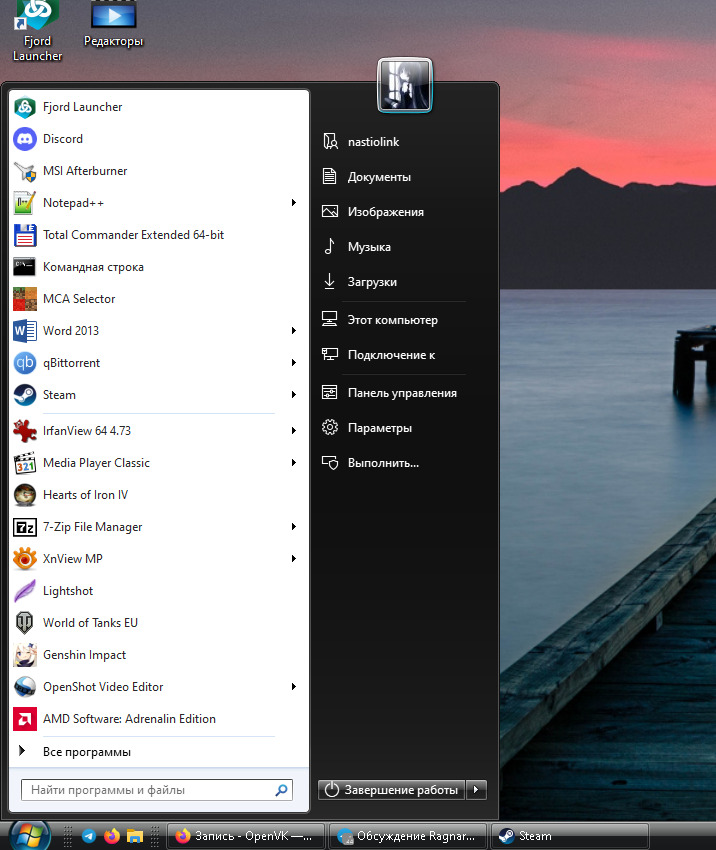Image resolution: width=716 pixels, height=850 pixels.
Task: Open Fjord Launcher desktop shortcut
Action: tap(37, 31)
